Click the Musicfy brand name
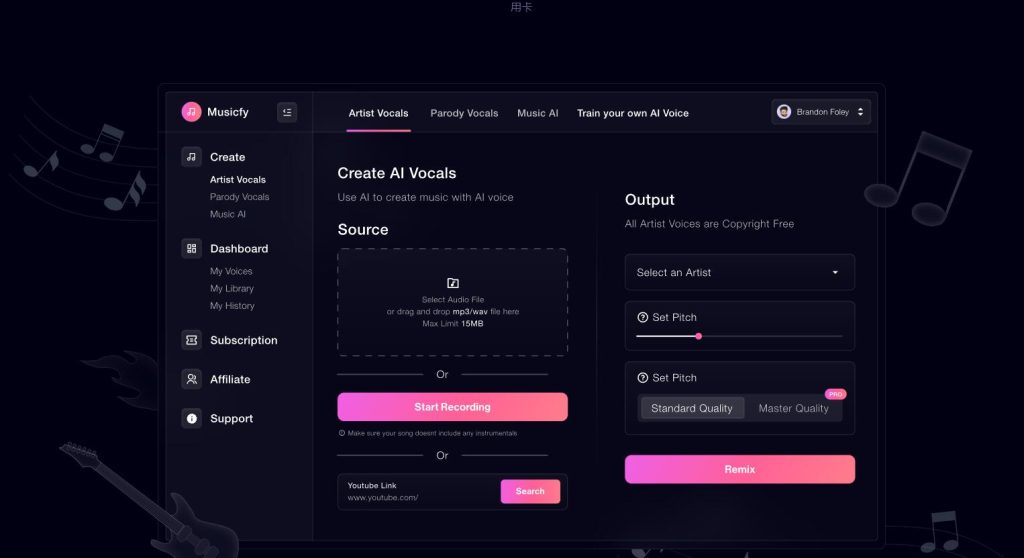Screen dimensions: 1024x558 [x=227, y=112]
